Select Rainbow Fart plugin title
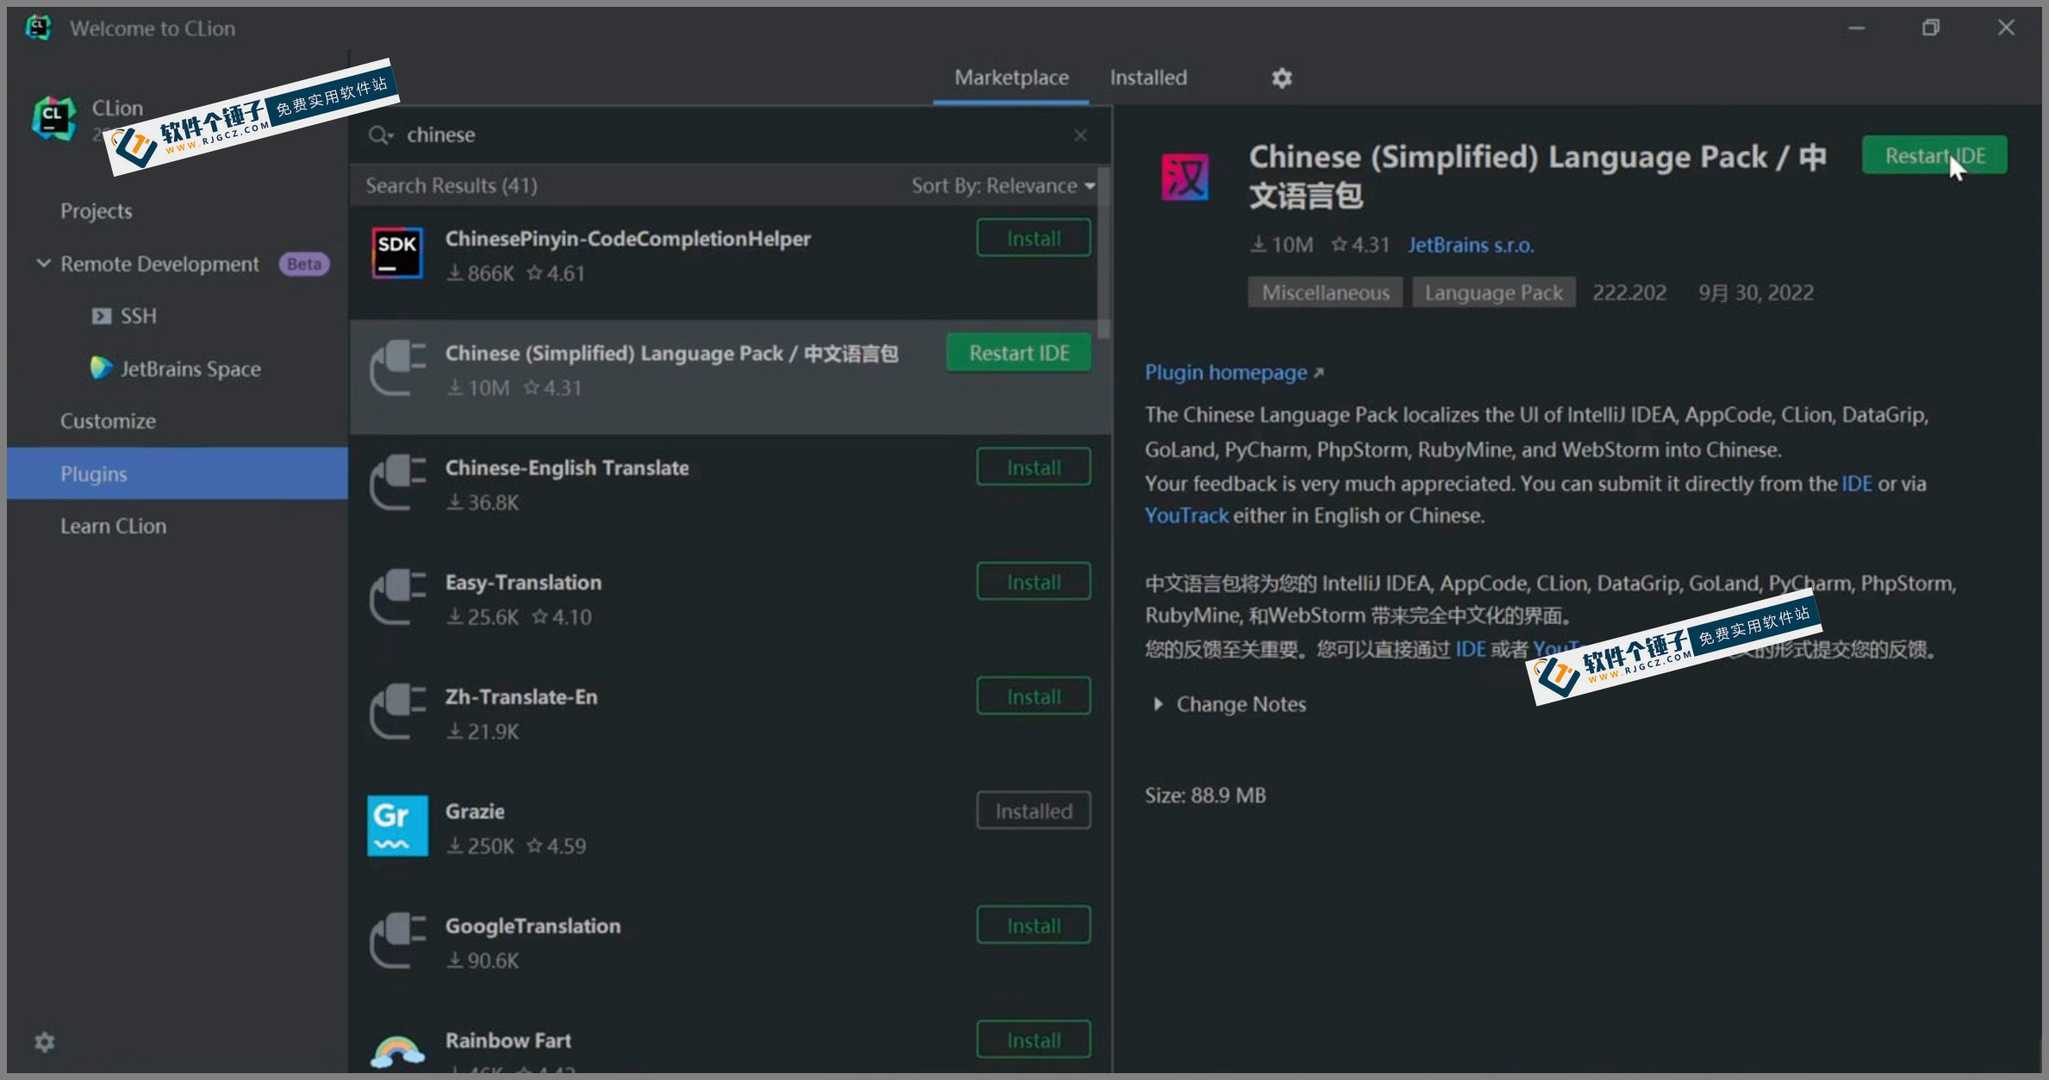The image size is (2049, 1080). (508, 1040)
